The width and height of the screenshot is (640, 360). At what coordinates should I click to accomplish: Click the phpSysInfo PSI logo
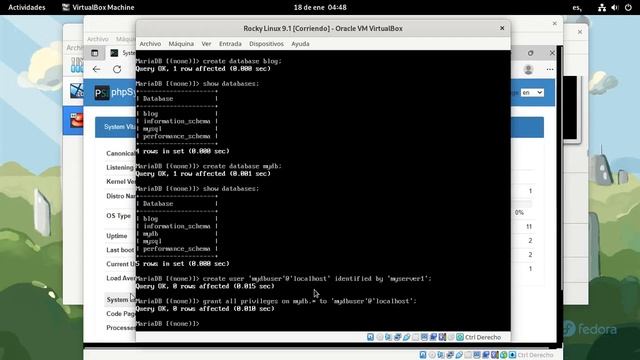102,93
